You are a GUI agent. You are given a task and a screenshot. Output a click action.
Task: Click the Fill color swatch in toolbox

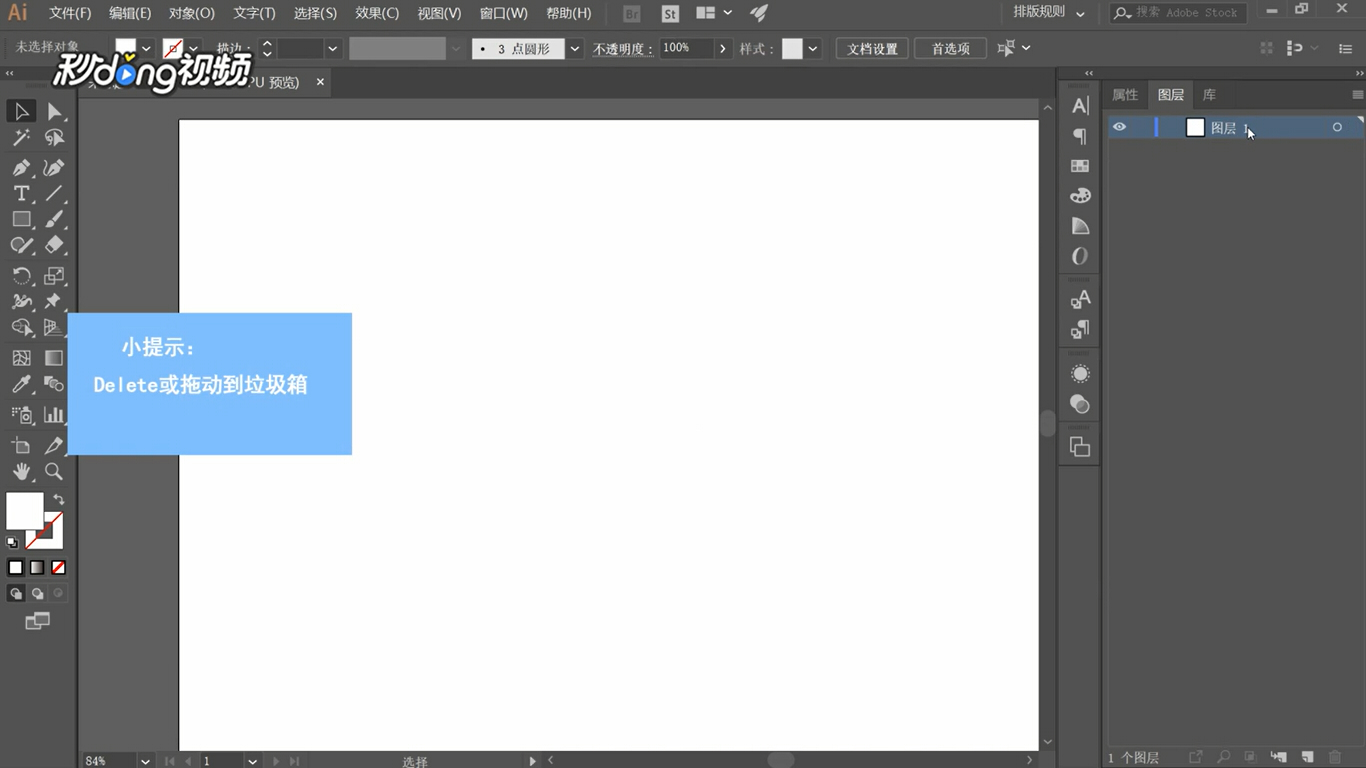[x=24, y=511]
